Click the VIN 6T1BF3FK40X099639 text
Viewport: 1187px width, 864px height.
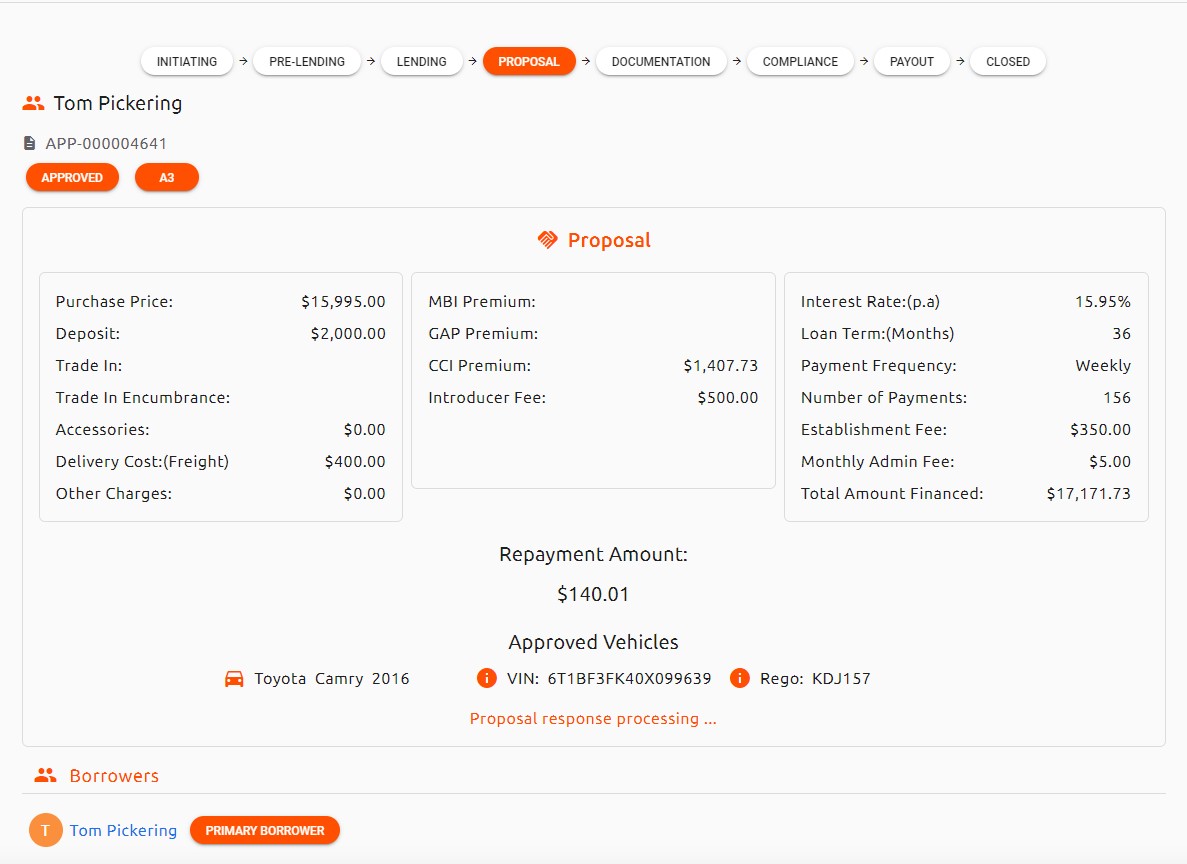click(x=630, y=678)
